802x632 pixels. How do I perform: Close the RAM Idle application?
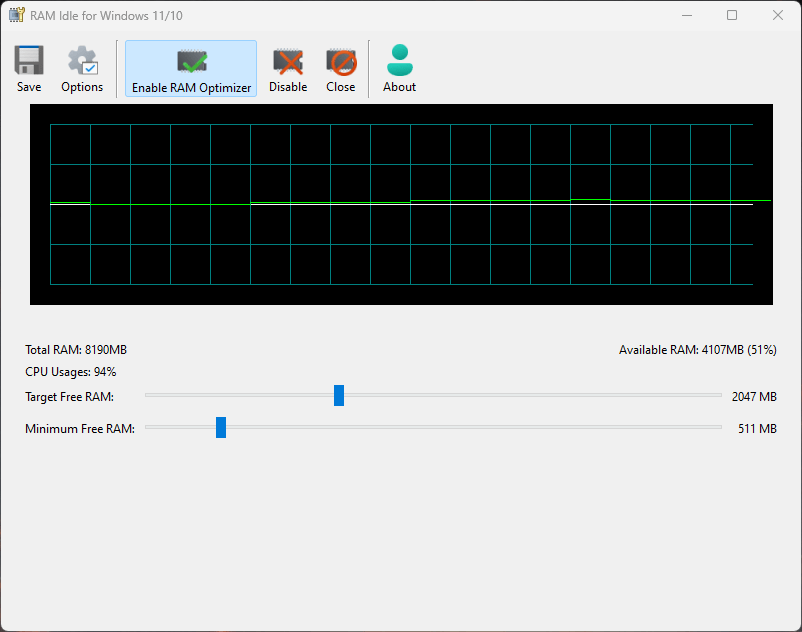pos(340,68)
